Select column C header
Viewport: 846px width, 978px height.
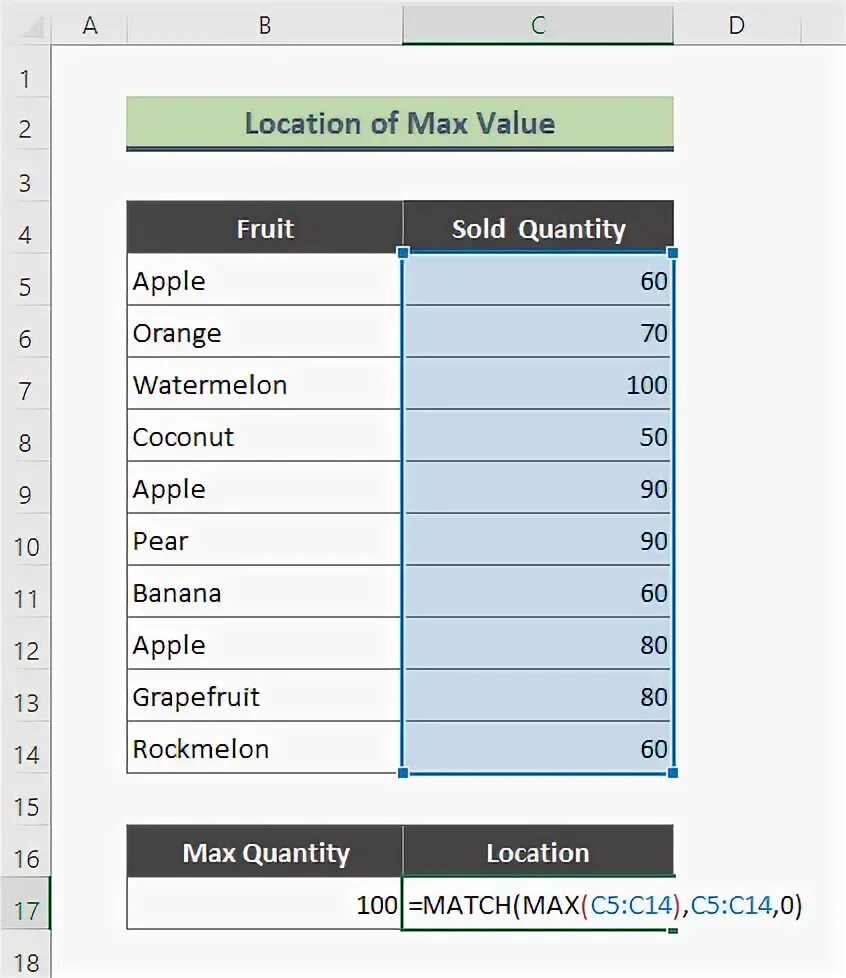[538, 25]
